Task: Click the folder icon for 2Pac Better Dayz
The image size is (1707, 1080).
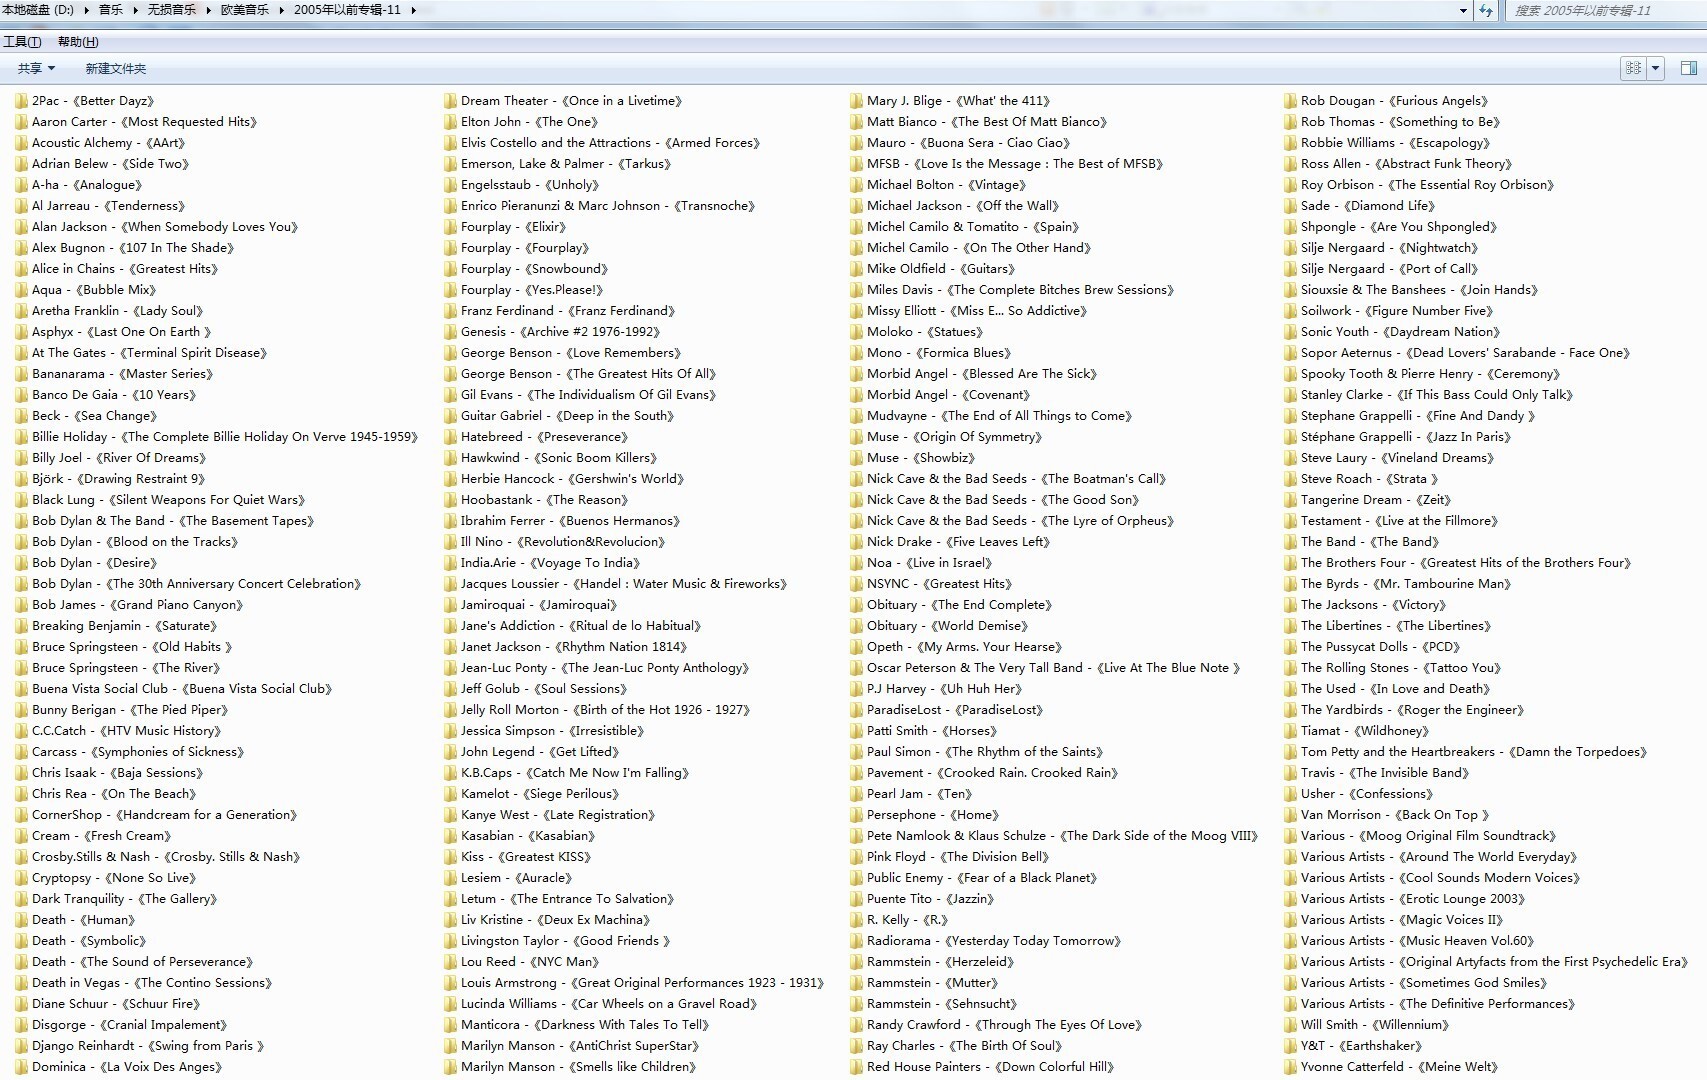Action: tap(21, 101)
